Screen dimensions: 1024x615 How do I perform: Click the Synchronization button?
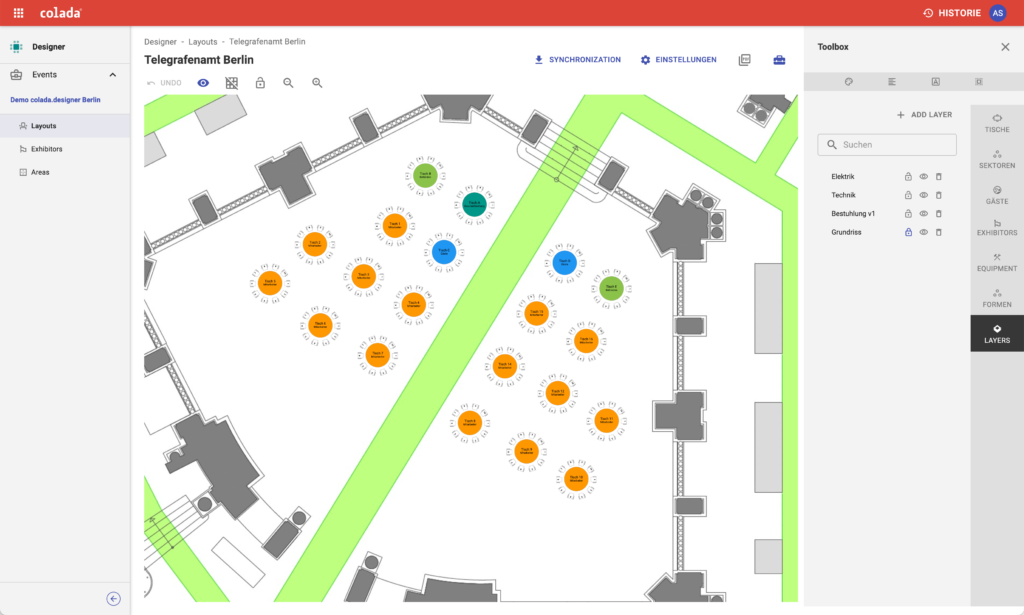pyautogui.click(x=578, y=60)
